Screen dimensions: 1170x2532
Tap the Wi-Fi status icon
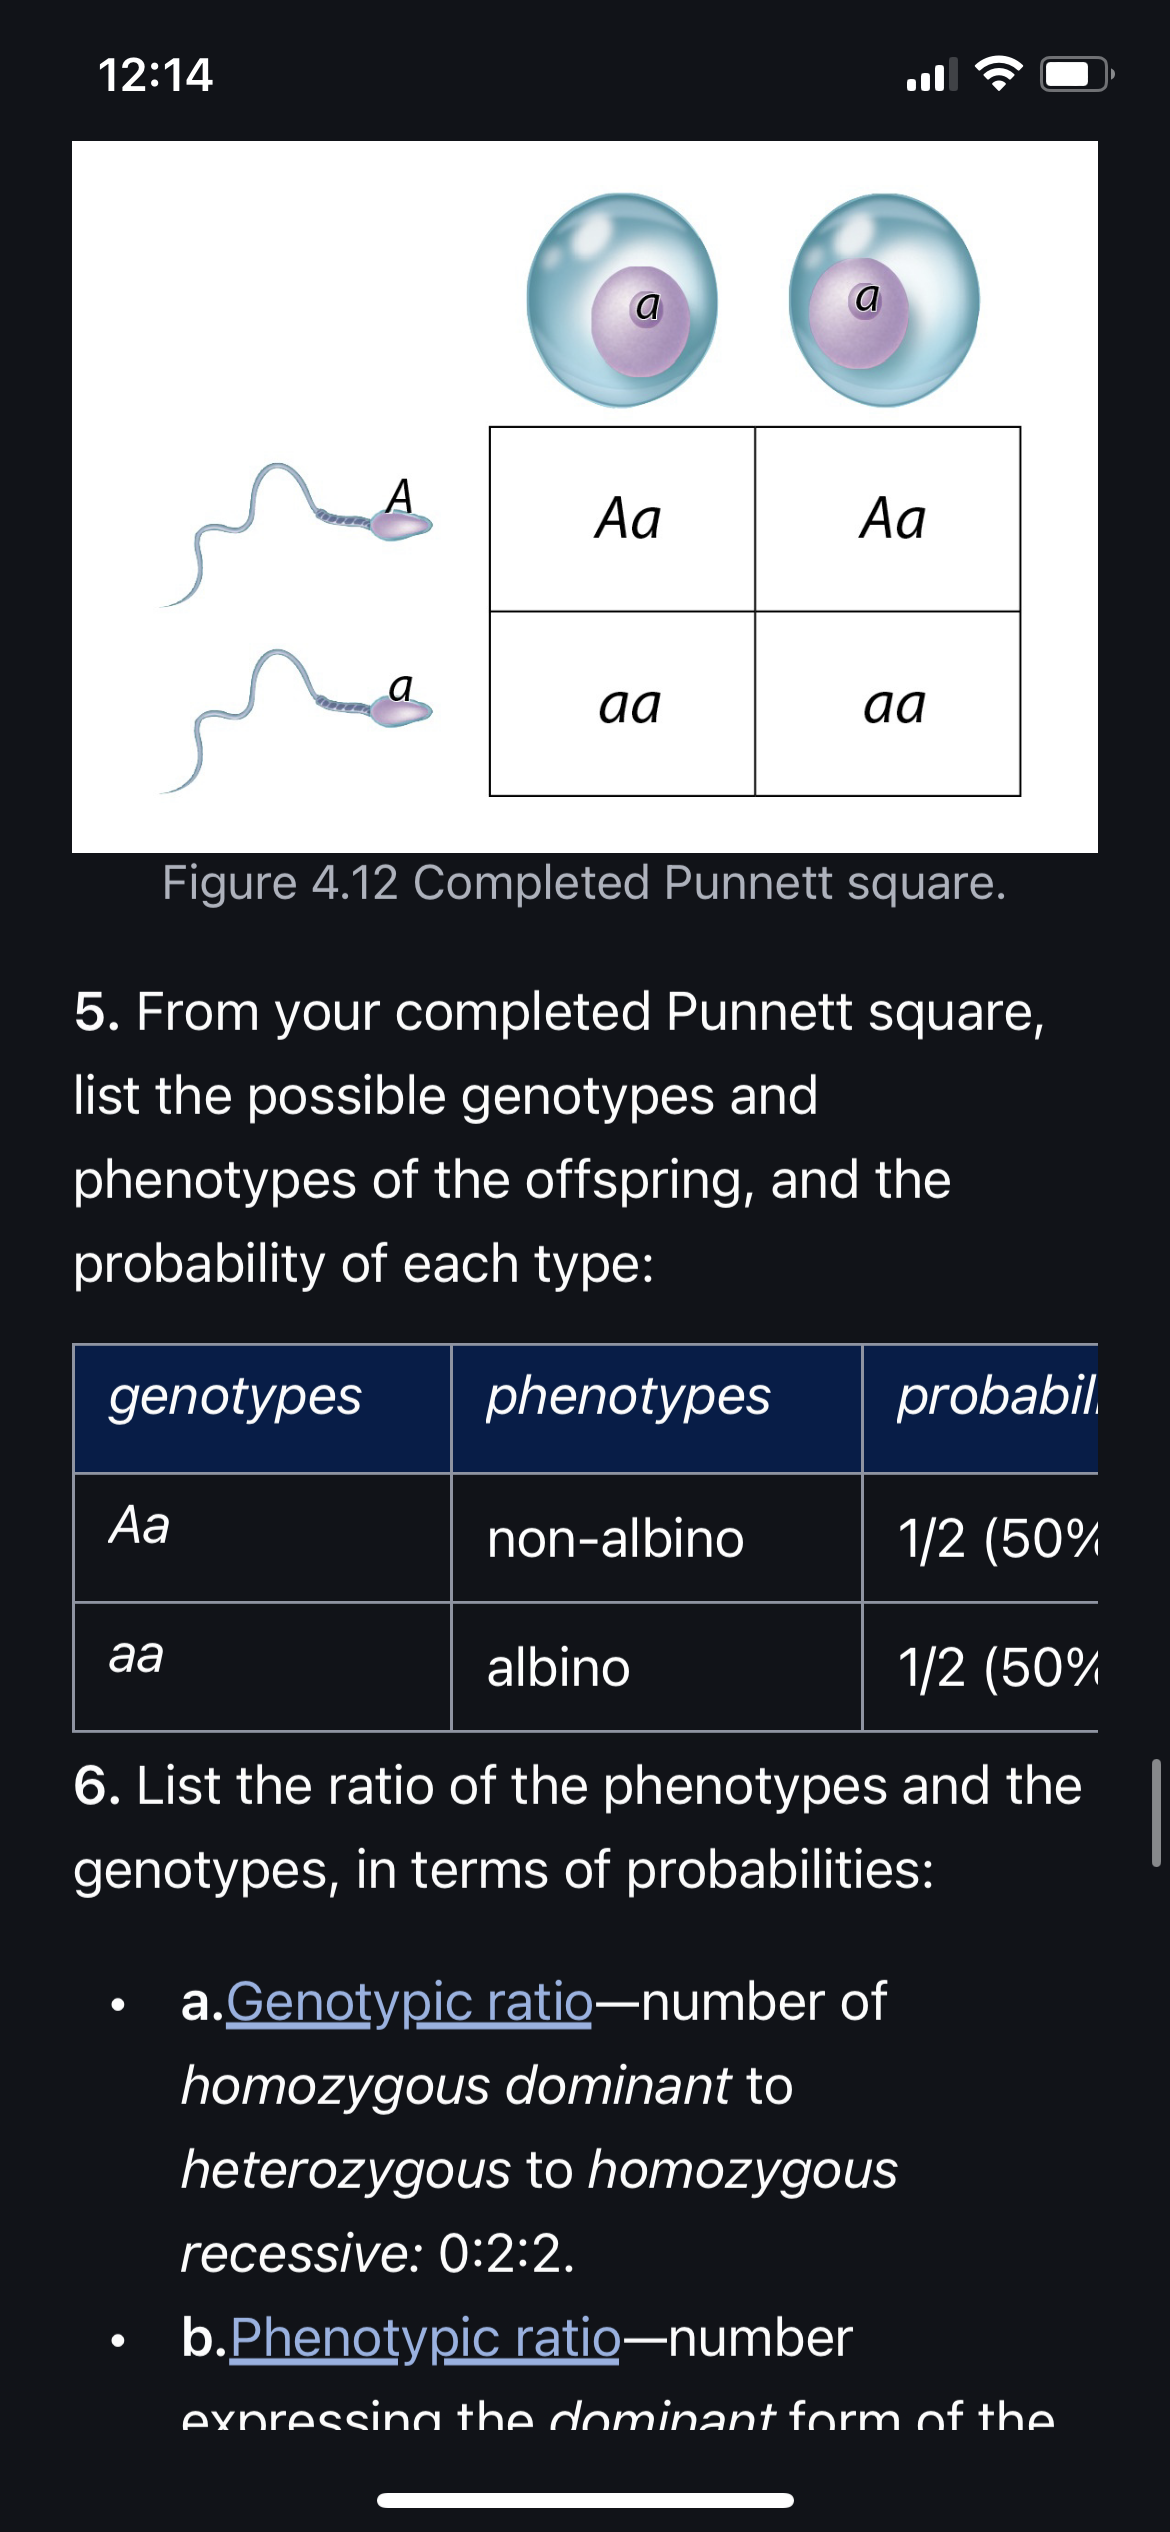pos(998,74)
